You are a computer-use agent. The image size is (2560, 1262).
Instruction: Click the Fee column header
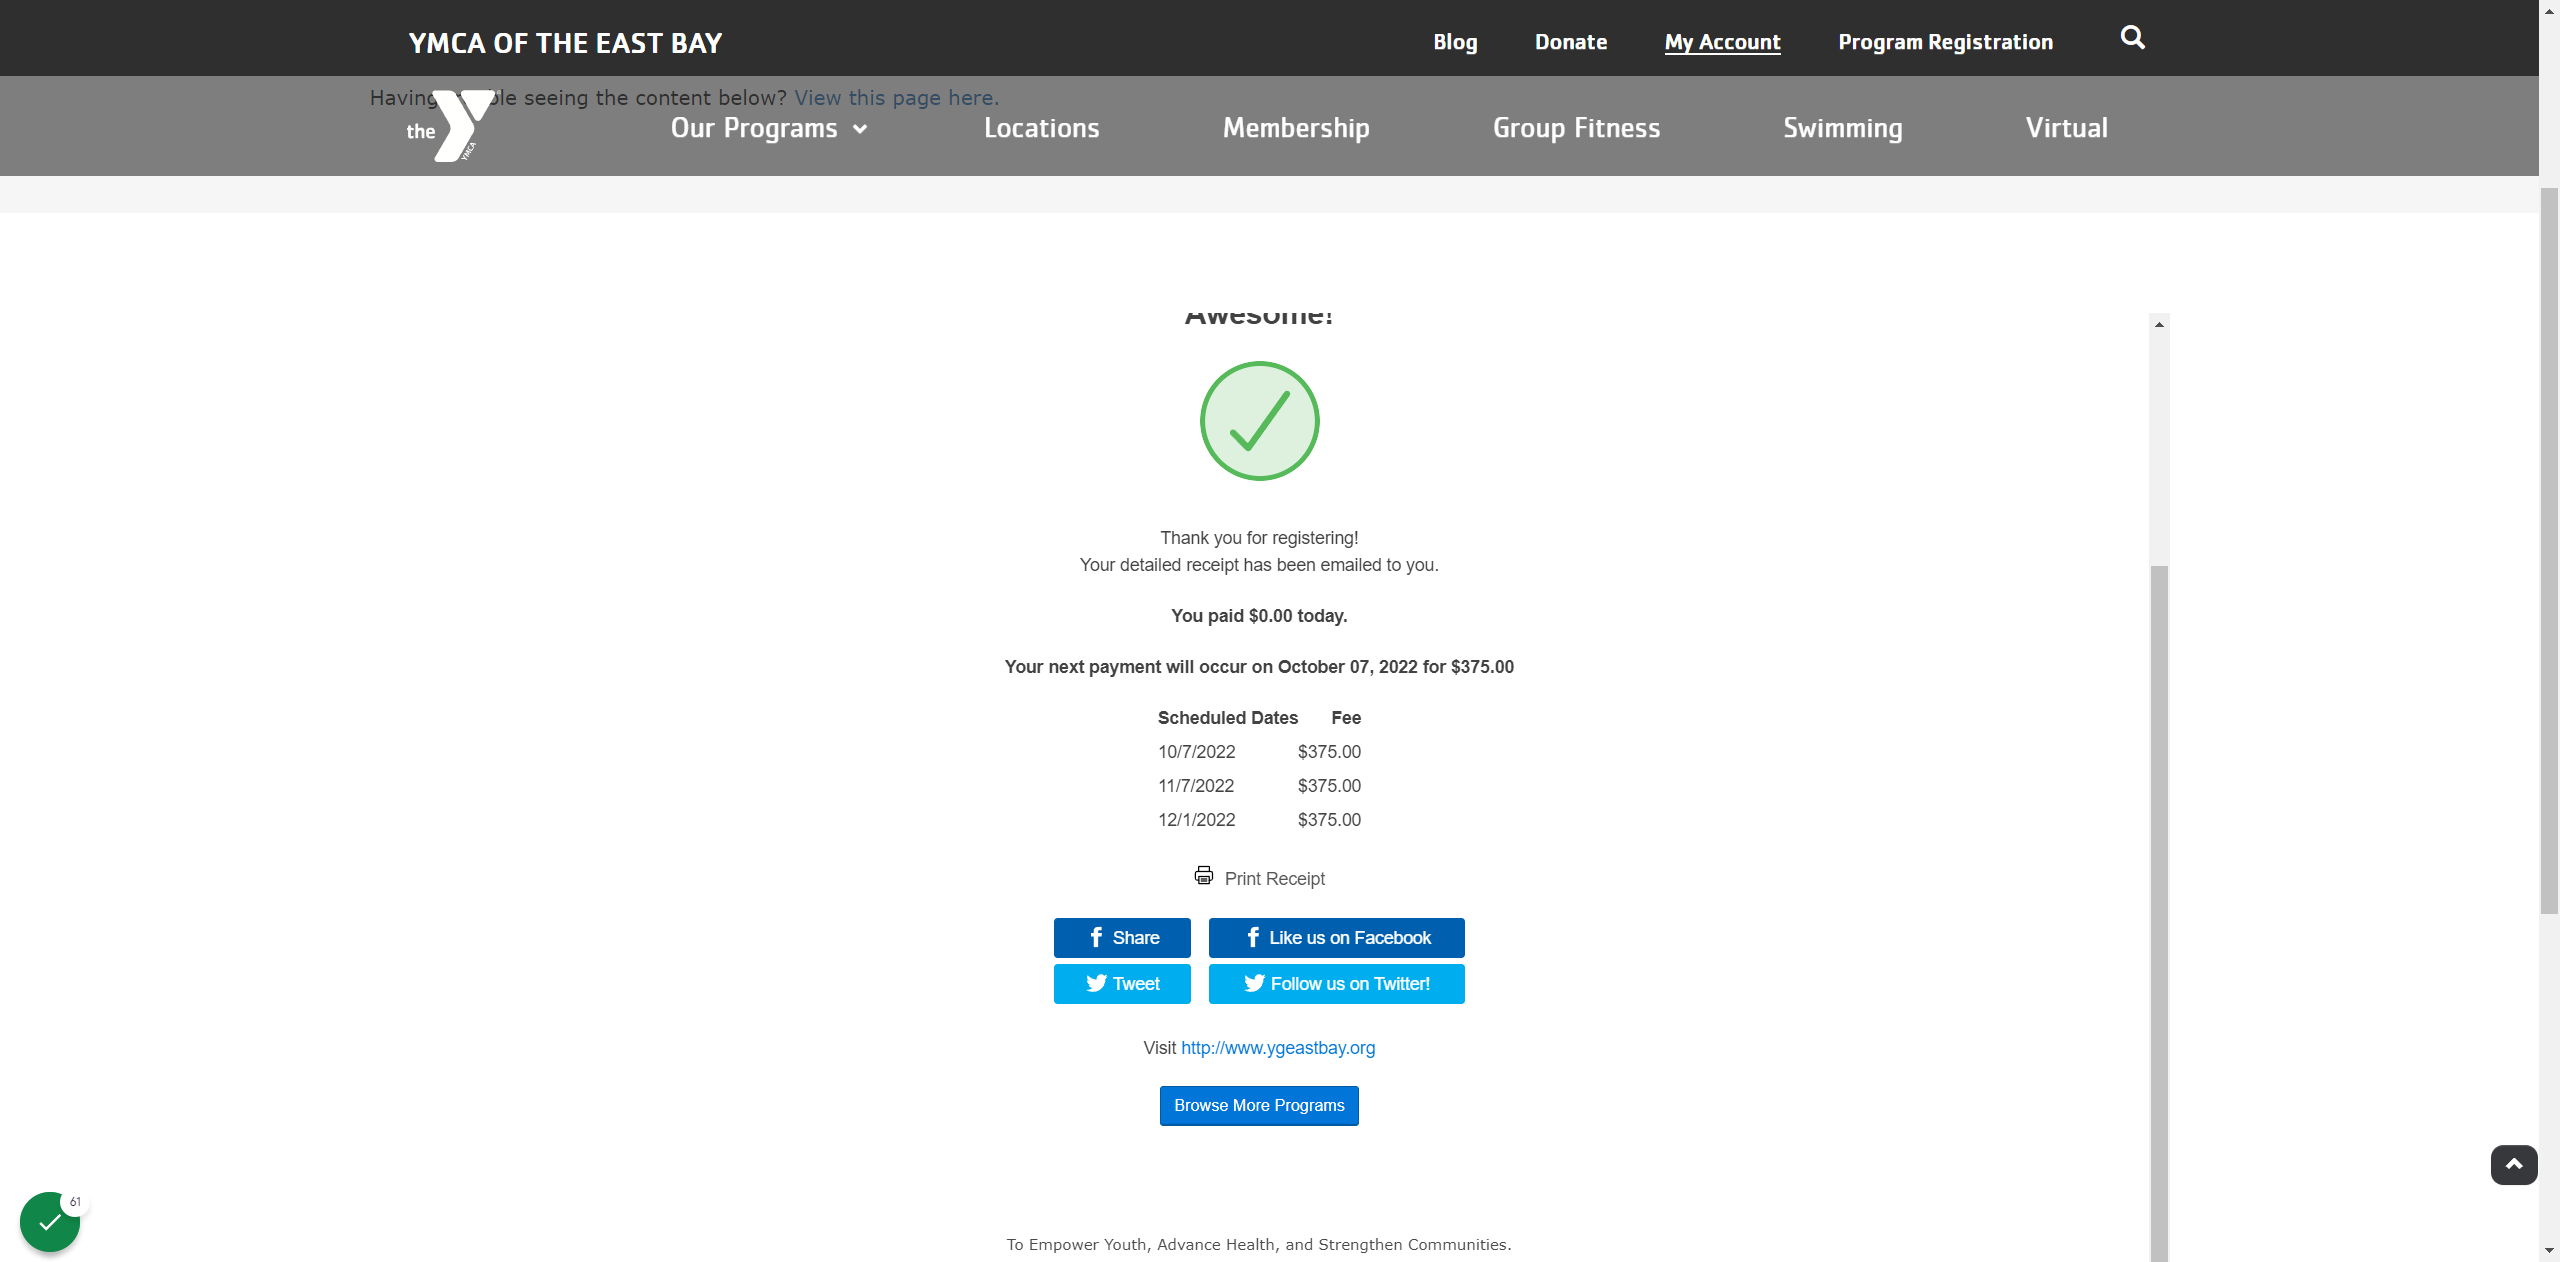click(x=1346, y=718)
